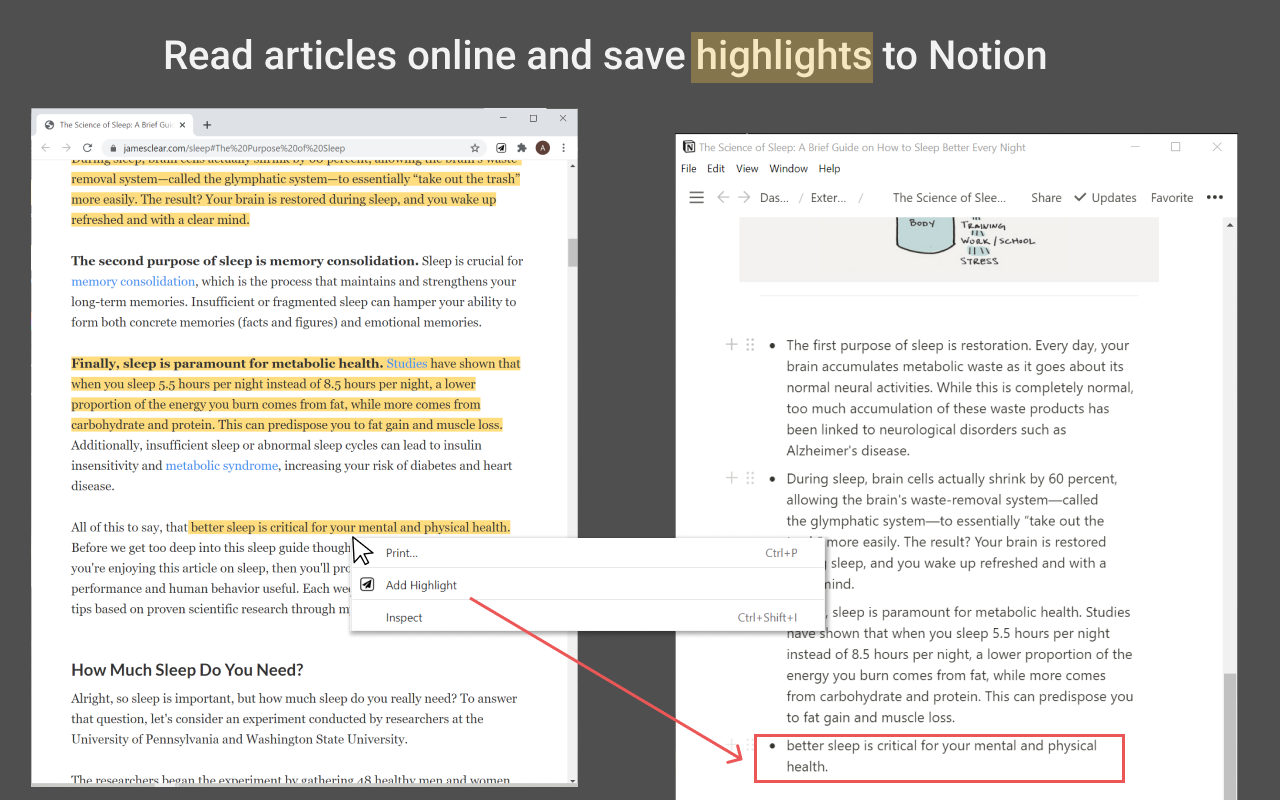Choose 'Inspect' in the context menu
Viewport: 1280px width, 800px height.
(x=587, y=617)
